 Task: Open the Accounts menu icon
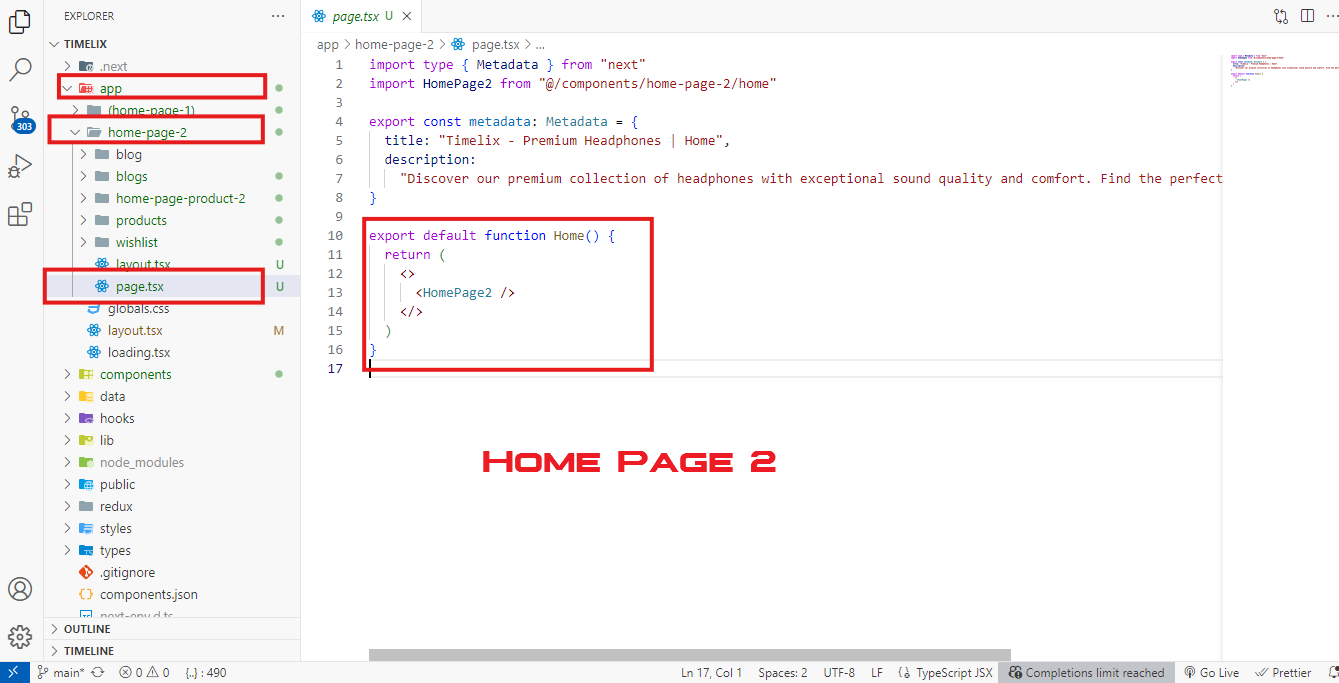tap(21, 589)
